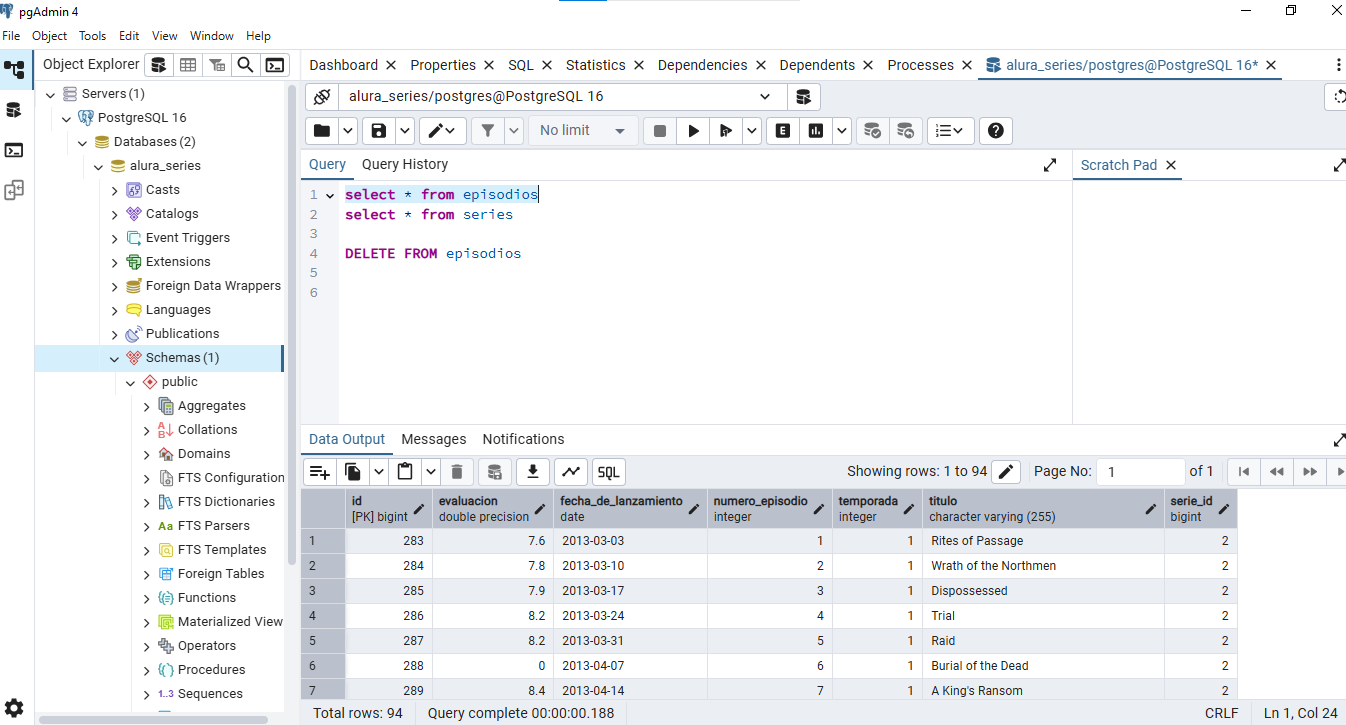Click the Explain Analyze chart icon
The image size is (1346, 725).
click(x=816, y=131)
